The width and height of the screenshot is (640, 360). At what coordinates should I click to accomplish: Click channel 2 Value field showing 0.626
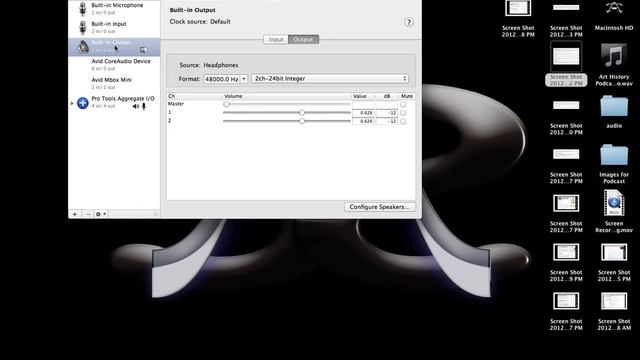point(363,121)
